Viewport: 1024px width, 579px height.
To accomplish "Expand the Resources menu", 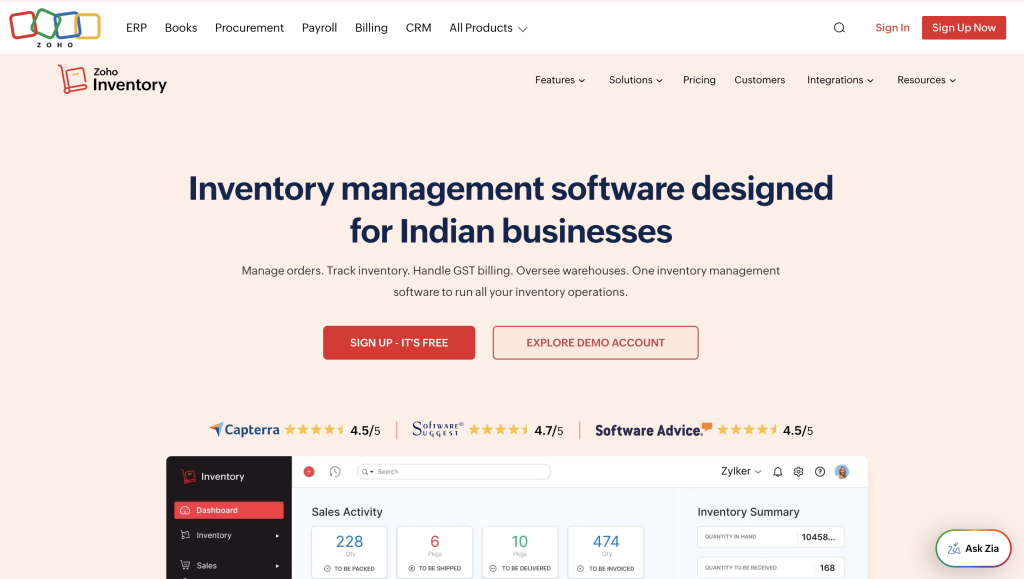I will 926,80.
